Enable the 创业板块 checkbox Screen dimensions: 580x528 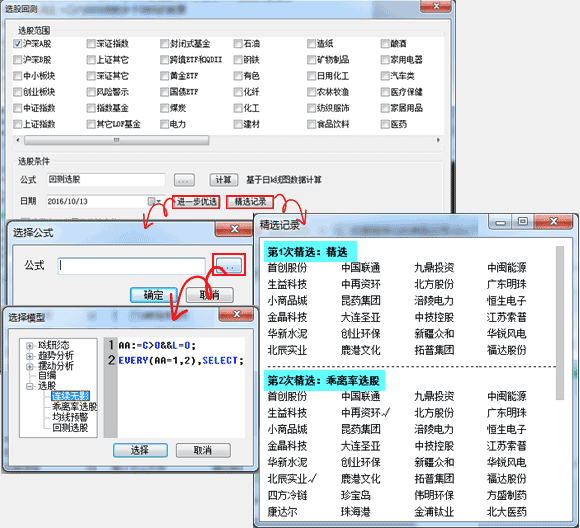[17, 92]
